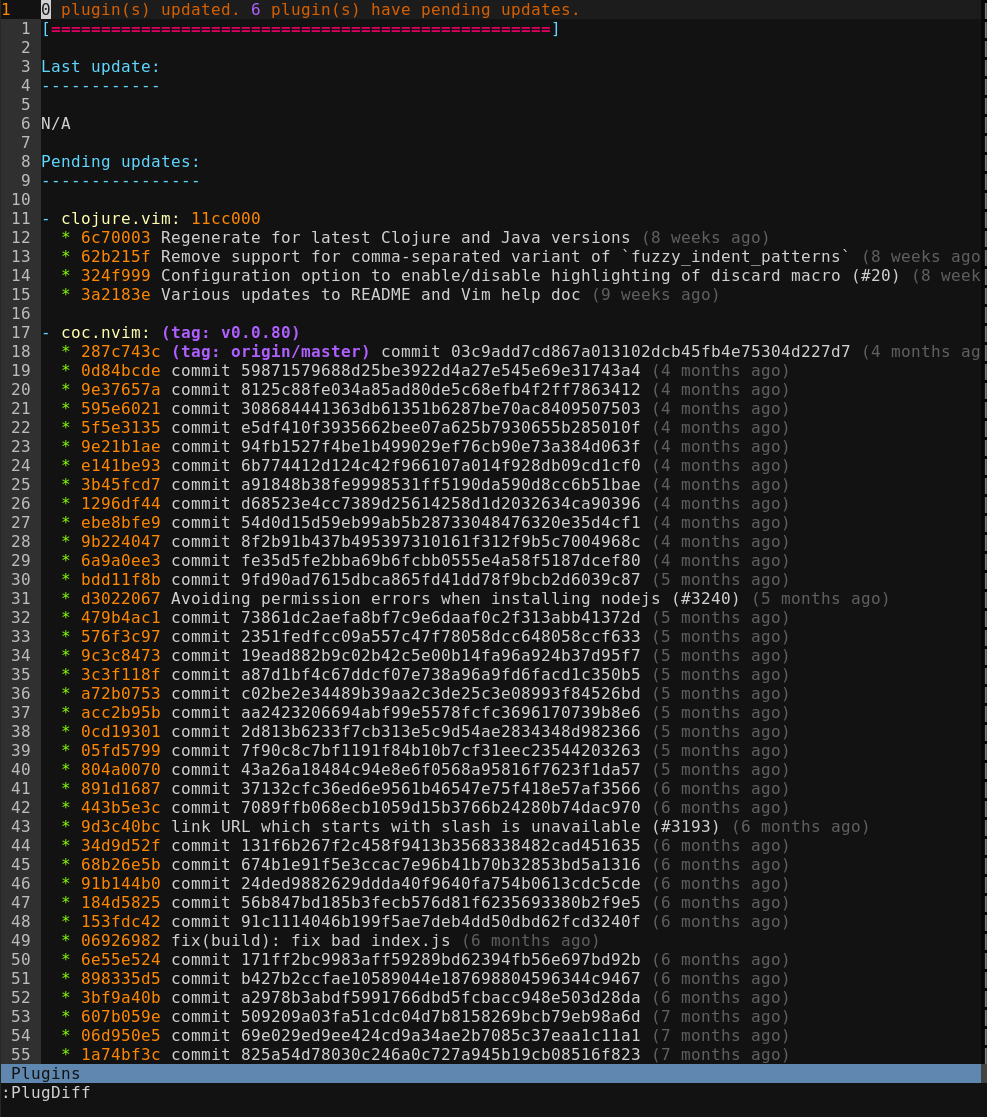Click the clojure.vim plugin entry

(120, 219)
